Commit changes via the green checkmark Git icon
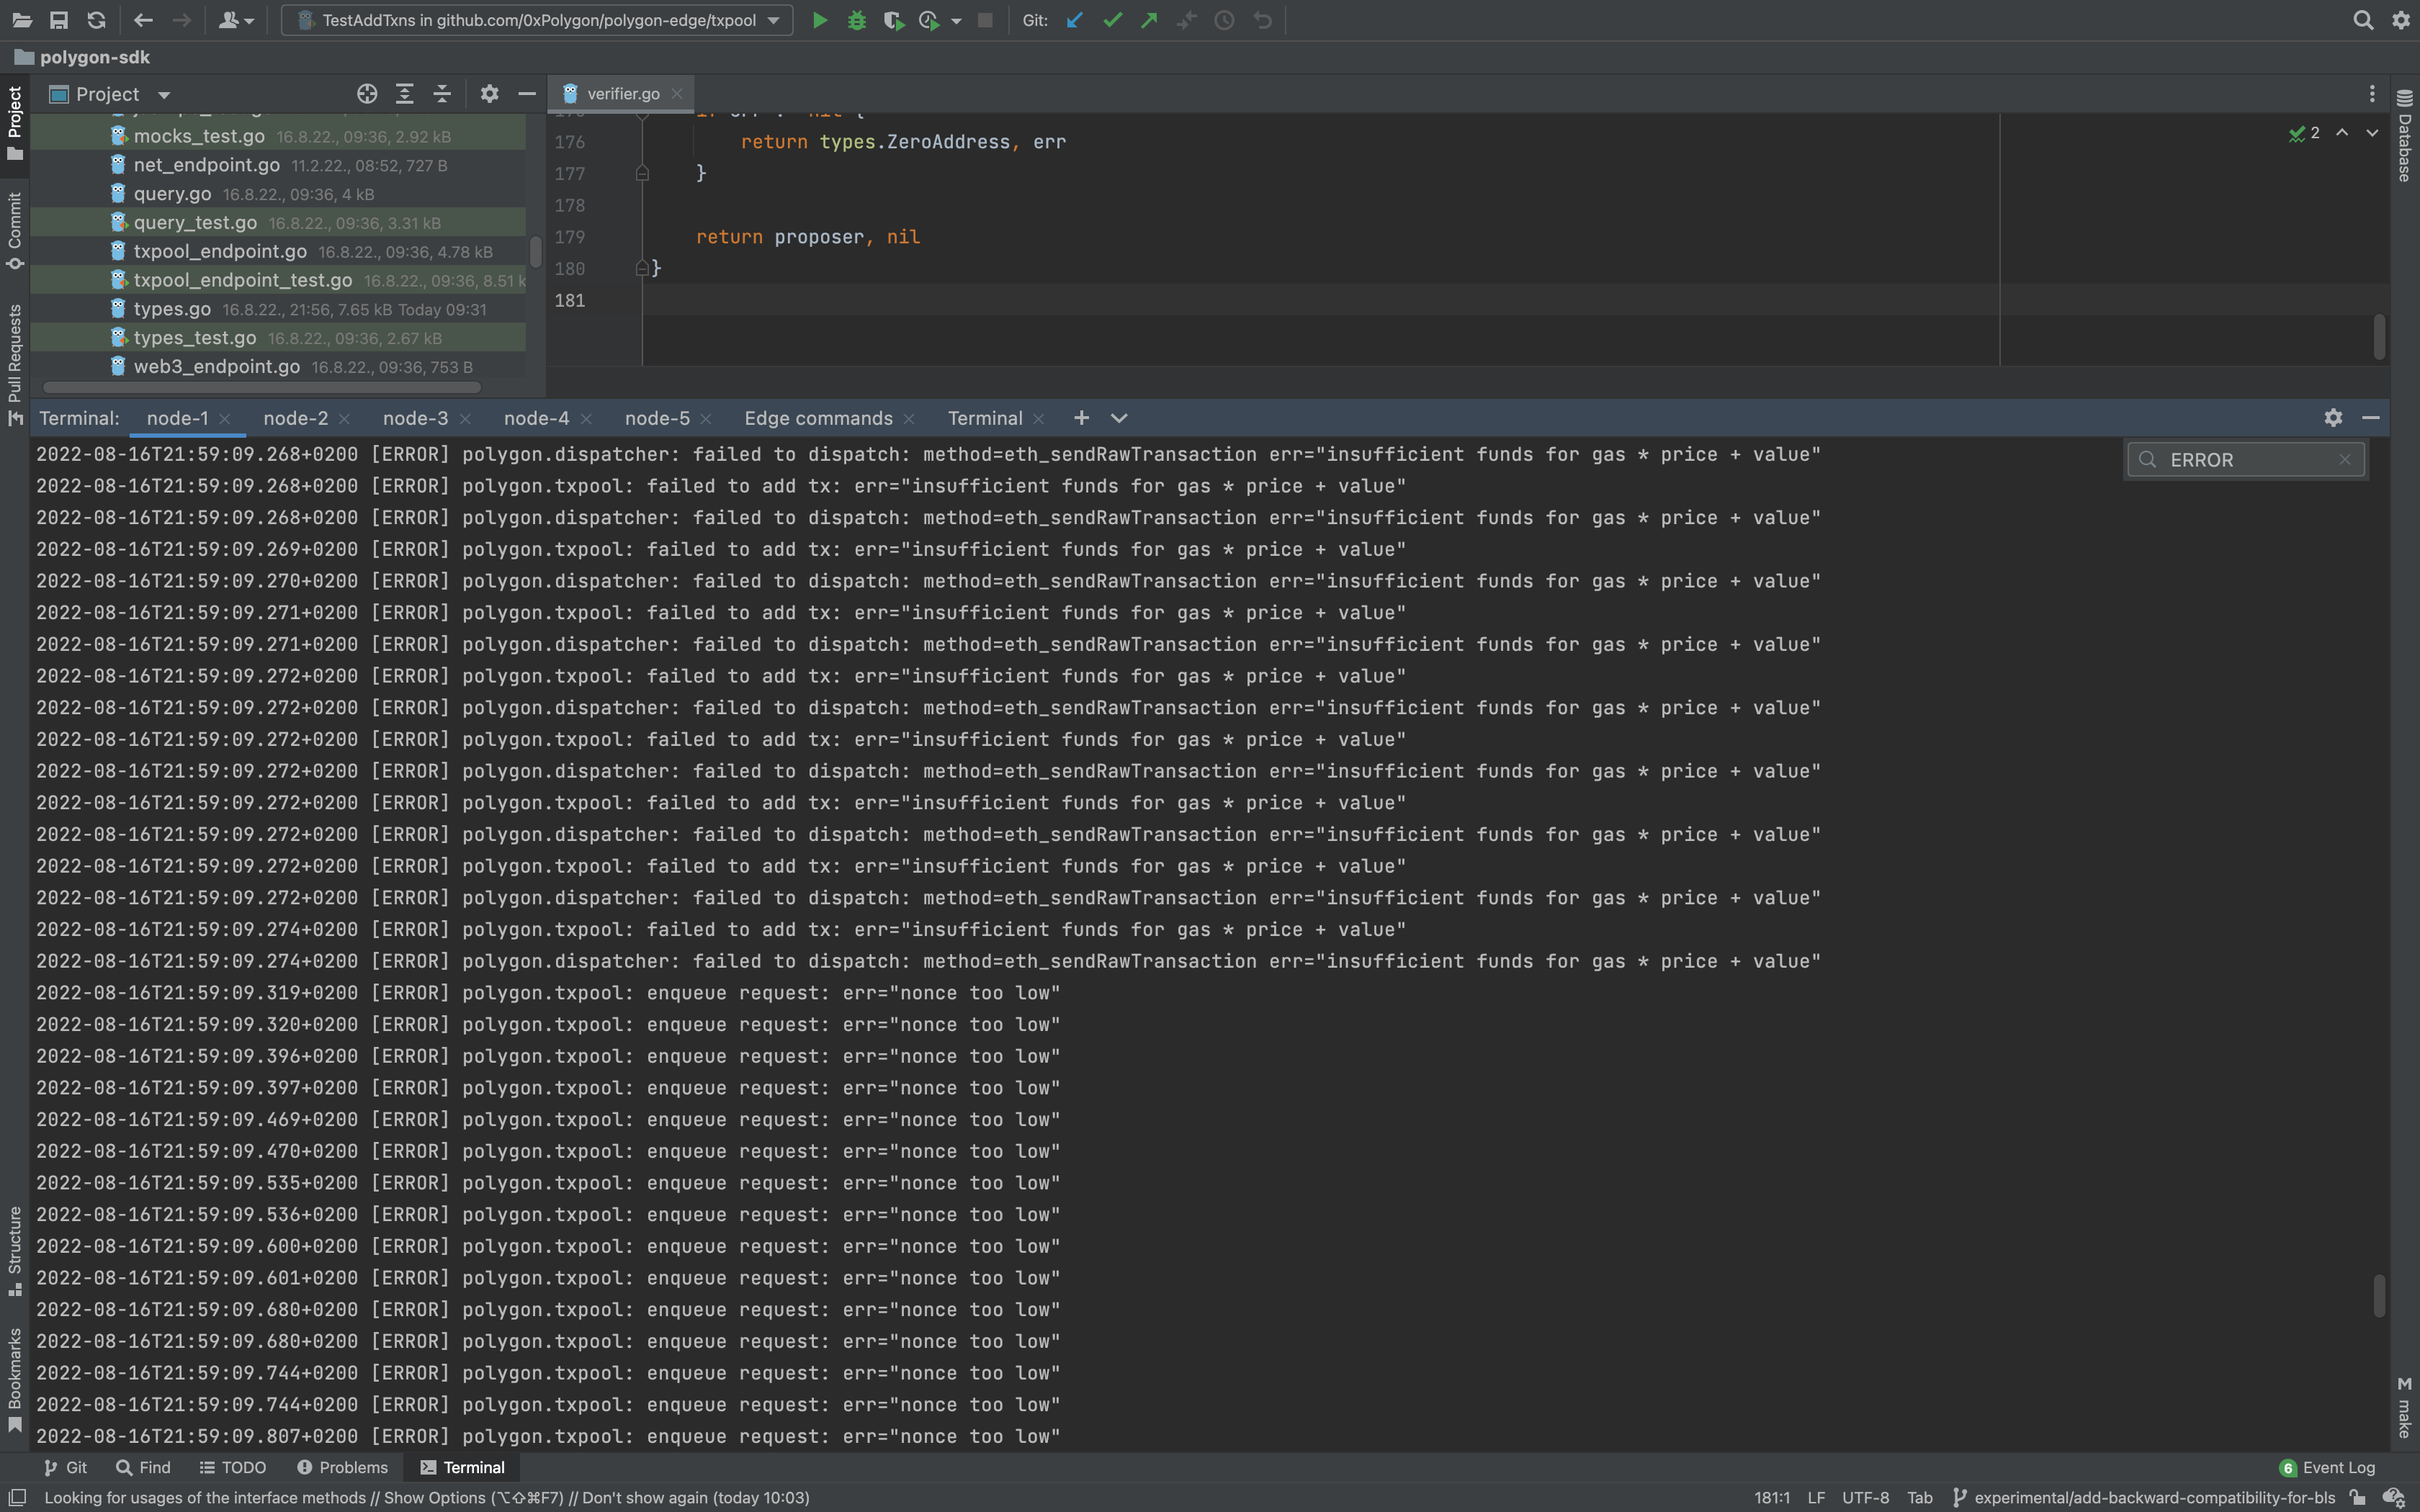 (x=1111, y=20)
